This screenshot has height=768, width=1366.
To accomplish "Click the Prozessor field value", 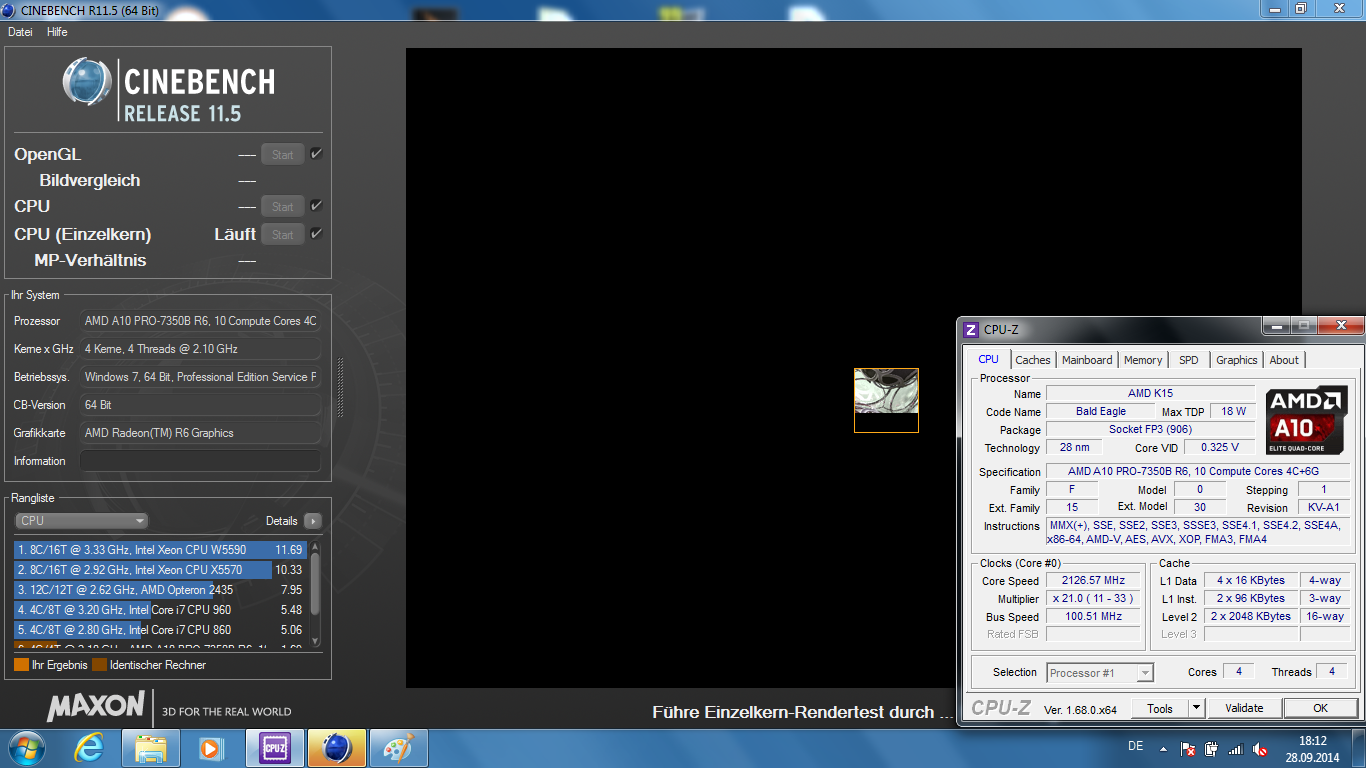I will point(200,321).
